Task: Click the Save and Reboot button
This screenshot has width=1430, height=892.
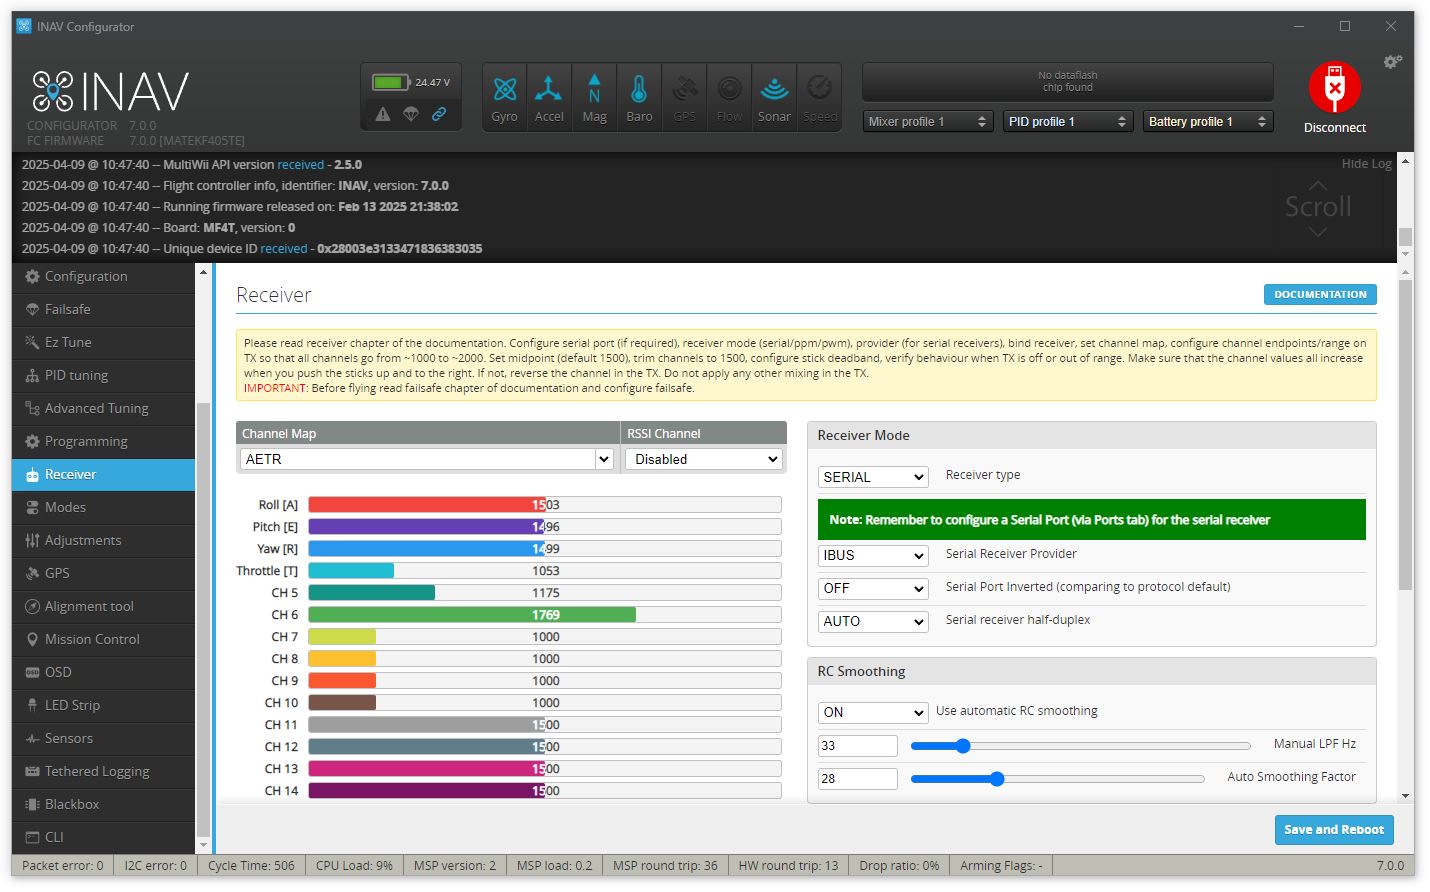Action: pyautogui.click(x=1333, y=830)
